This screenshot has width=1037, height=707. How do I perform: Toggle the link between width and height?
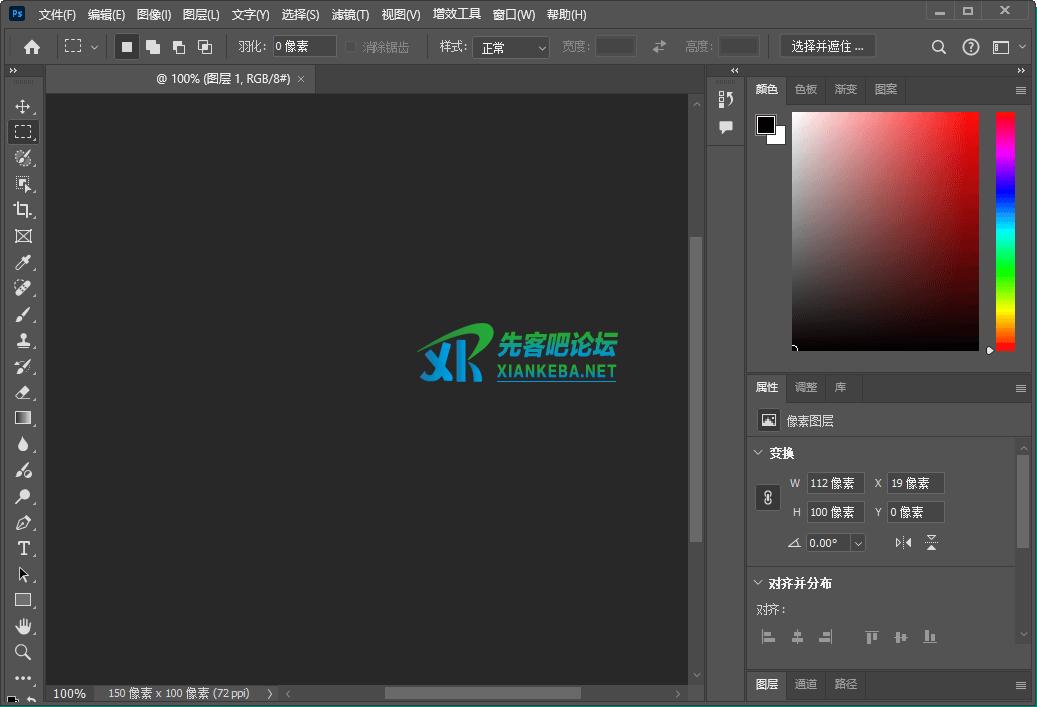coord(767,497)
